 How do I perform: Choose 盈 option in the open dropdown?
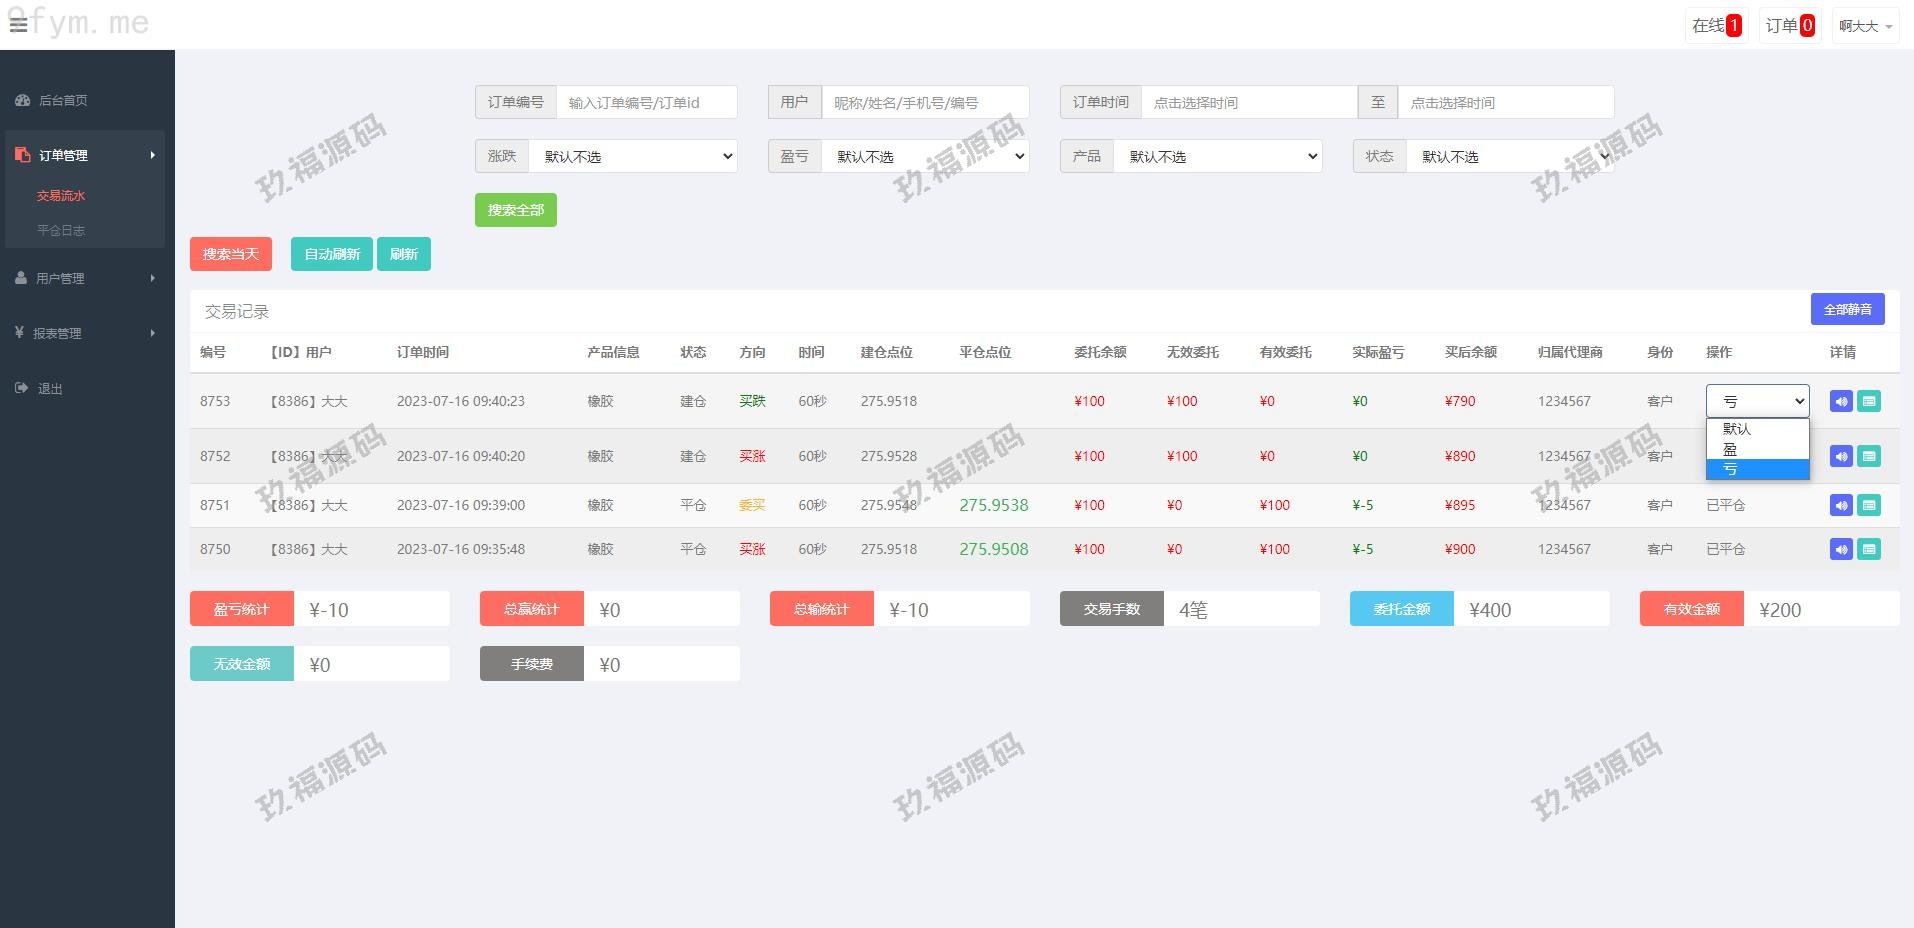coord(1757,449)
